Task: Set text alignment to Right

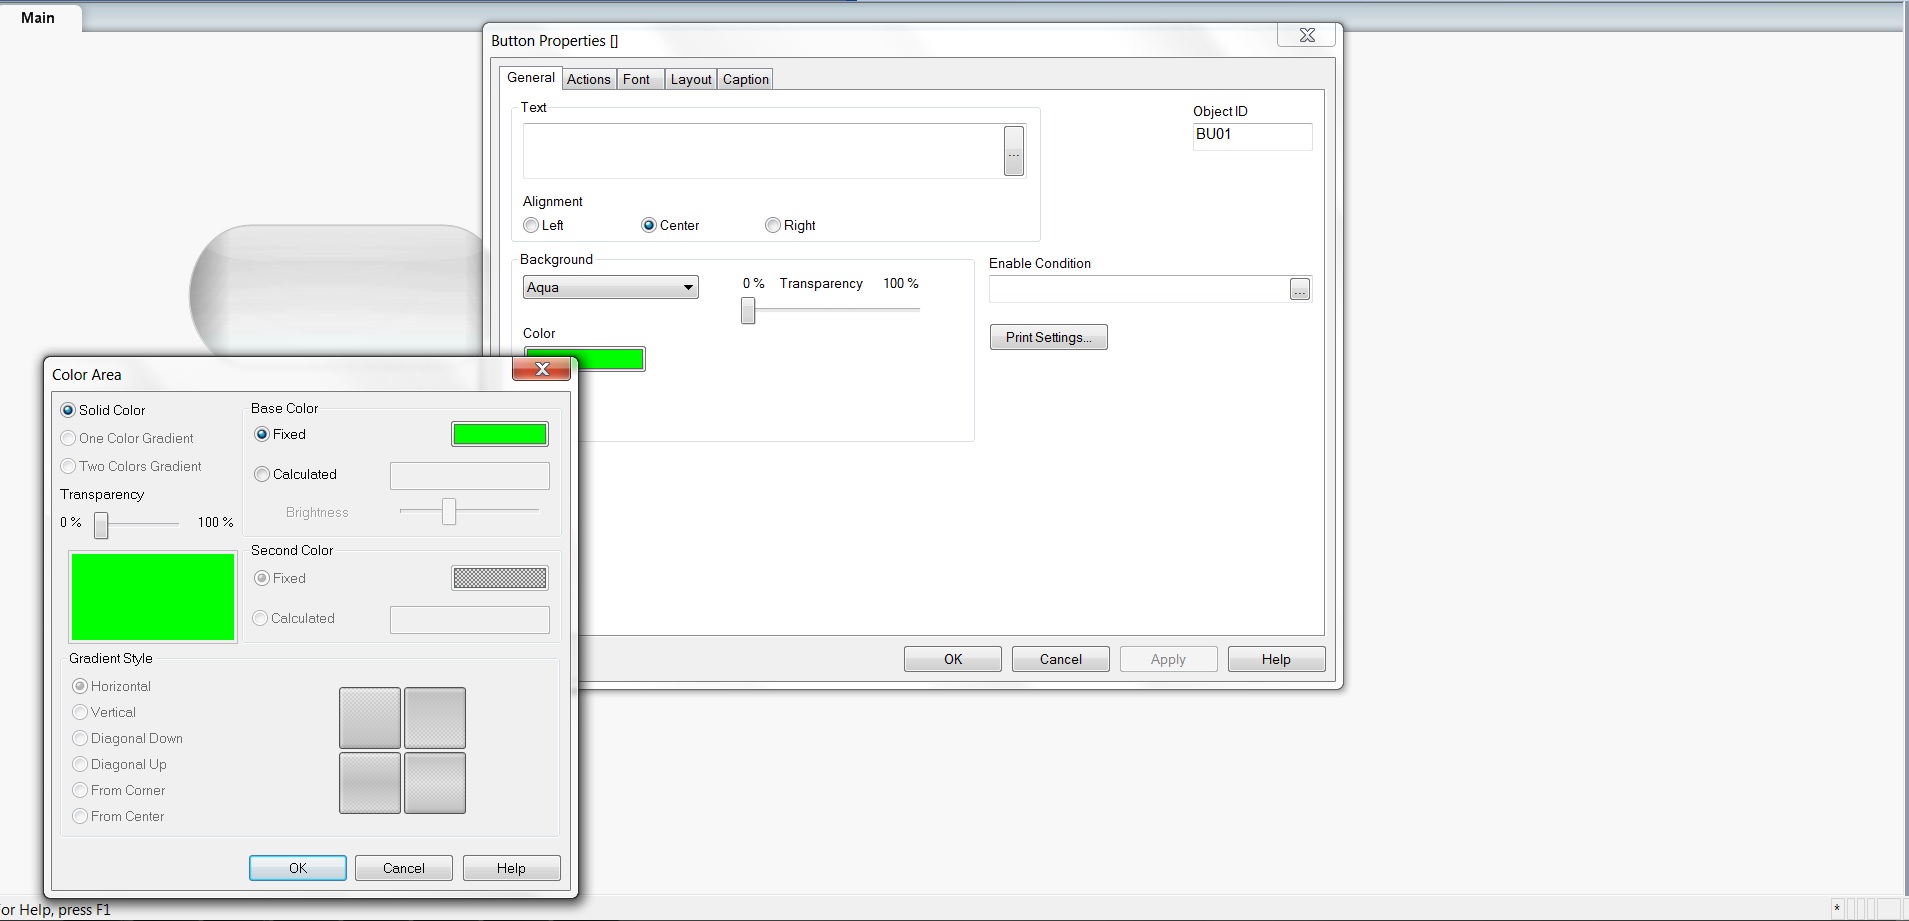Action: click(790, 225)
